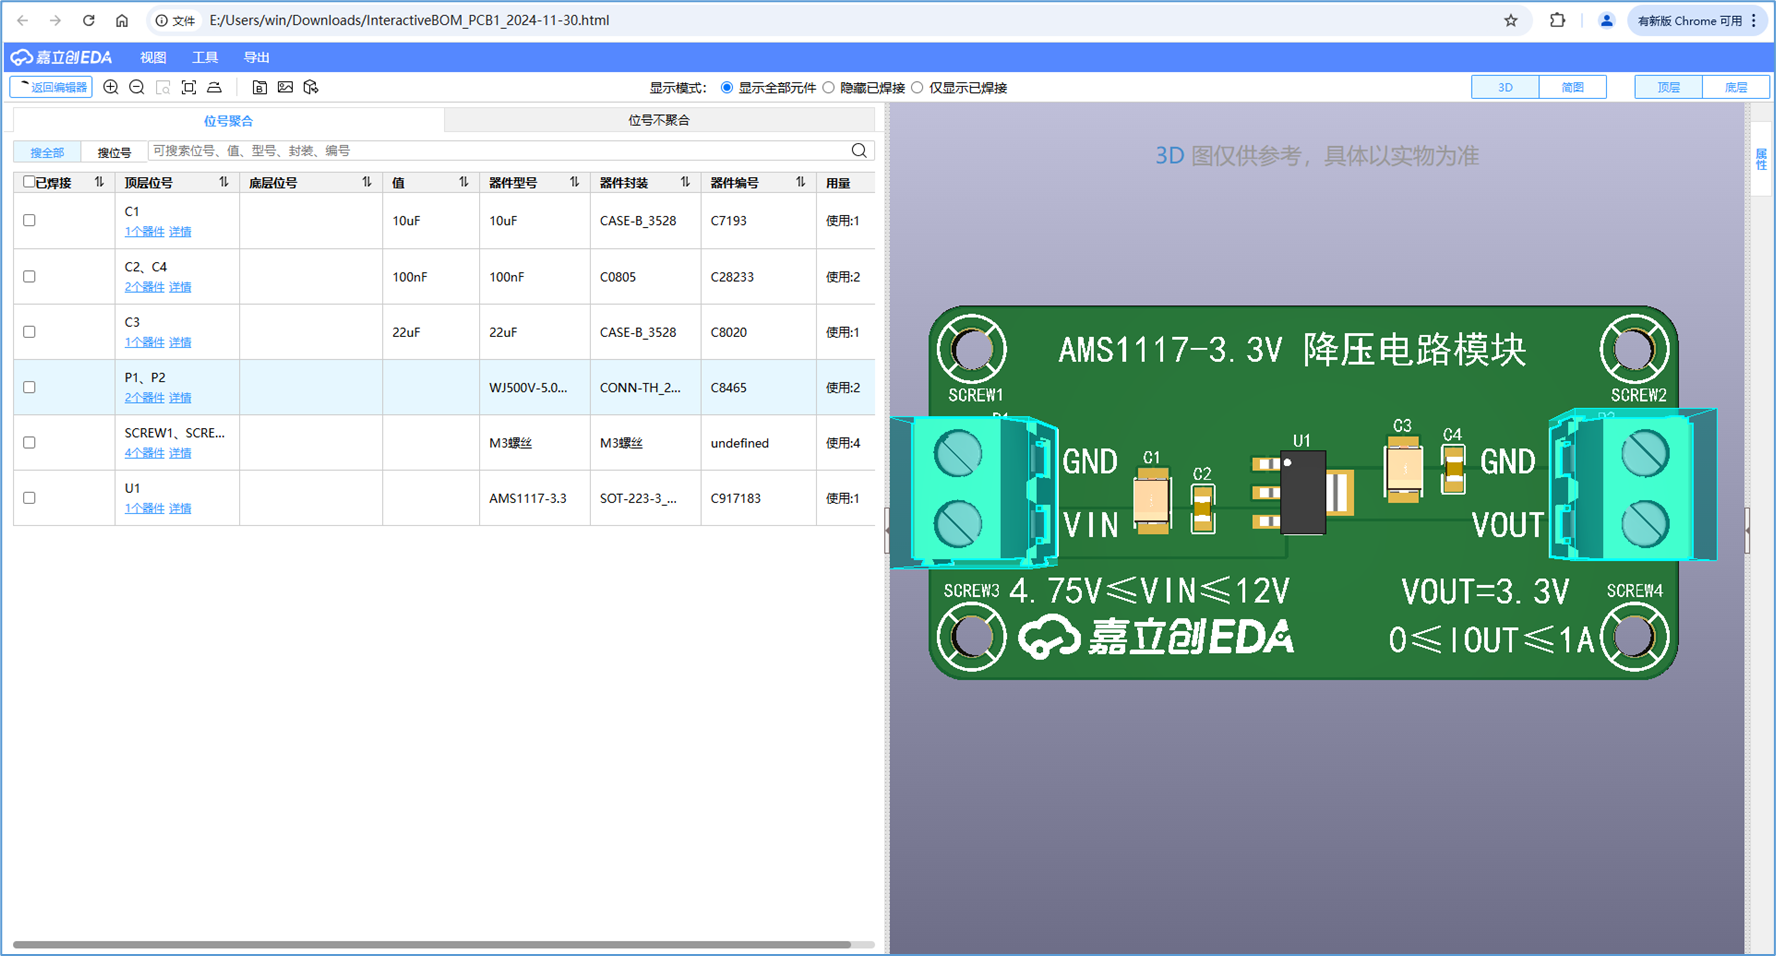
Task: Open the 1个器件 link for C1
Action: pos(144,232)
